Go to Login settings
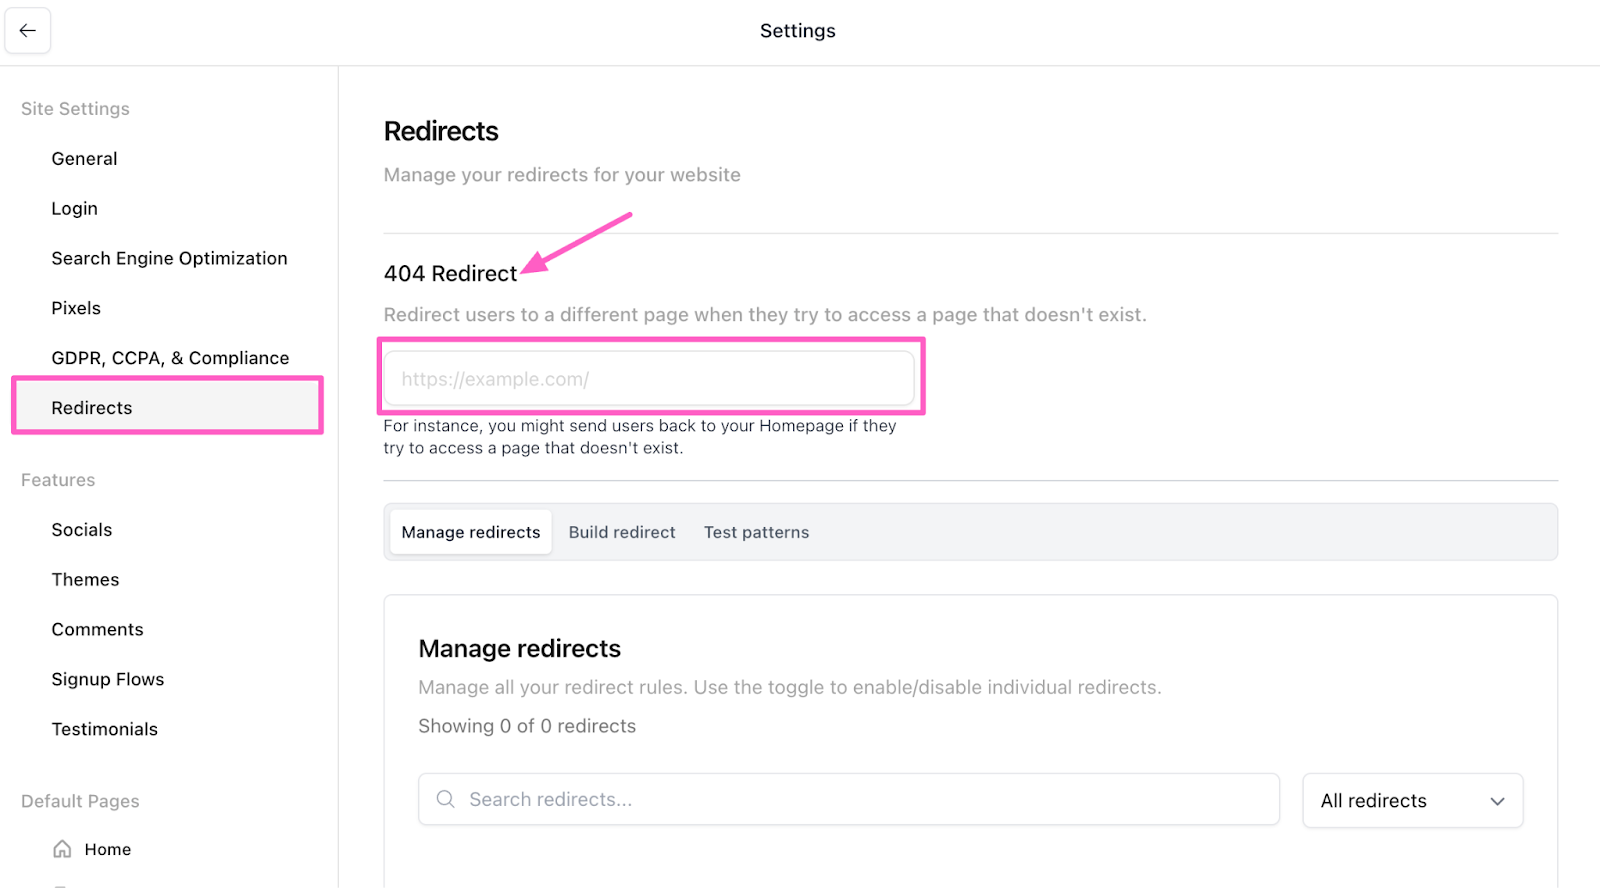This screenshot has height=888, width=1600. coord(75,209)
